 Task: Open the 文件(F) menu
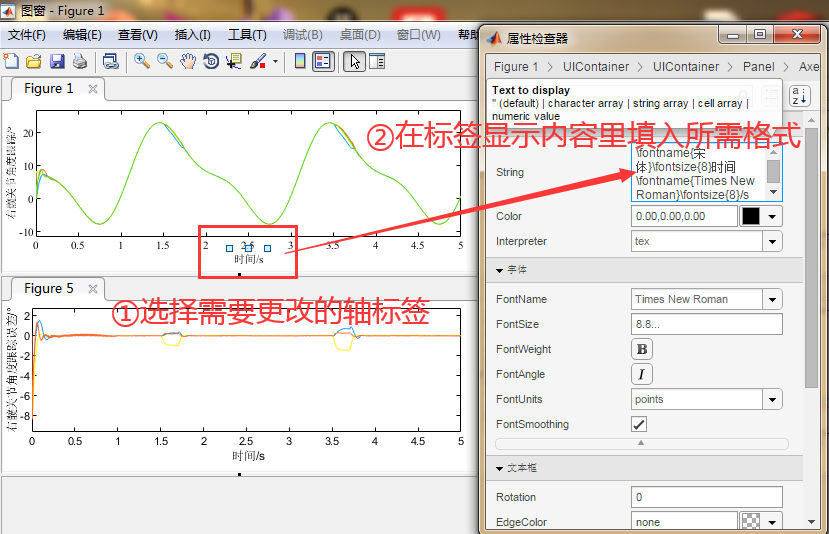pos(26,35)
